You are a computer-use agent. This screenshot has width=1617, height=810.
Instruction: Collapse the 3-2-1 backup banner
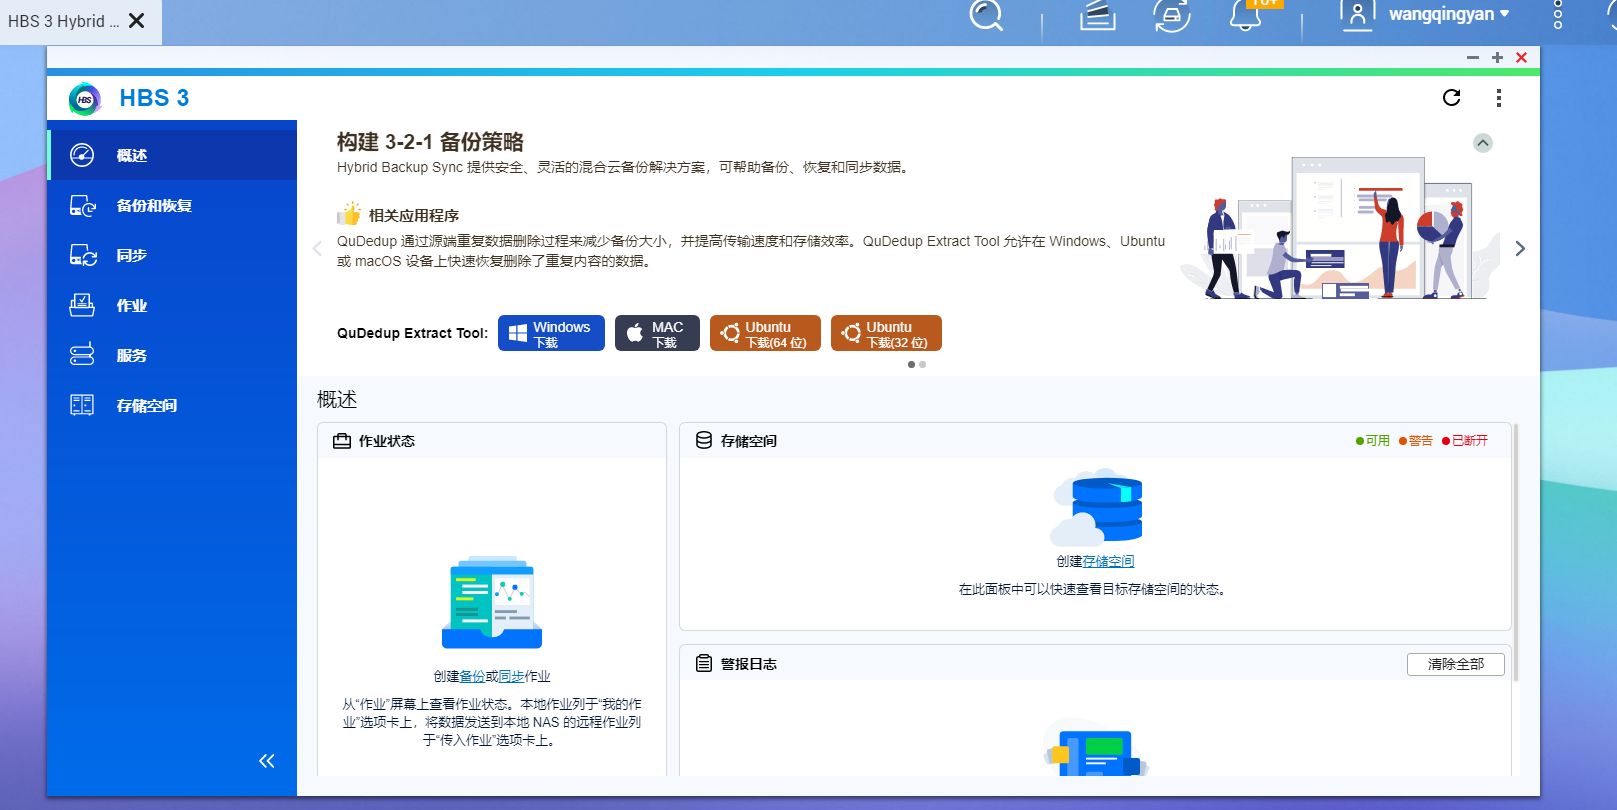pos(1483,143)
